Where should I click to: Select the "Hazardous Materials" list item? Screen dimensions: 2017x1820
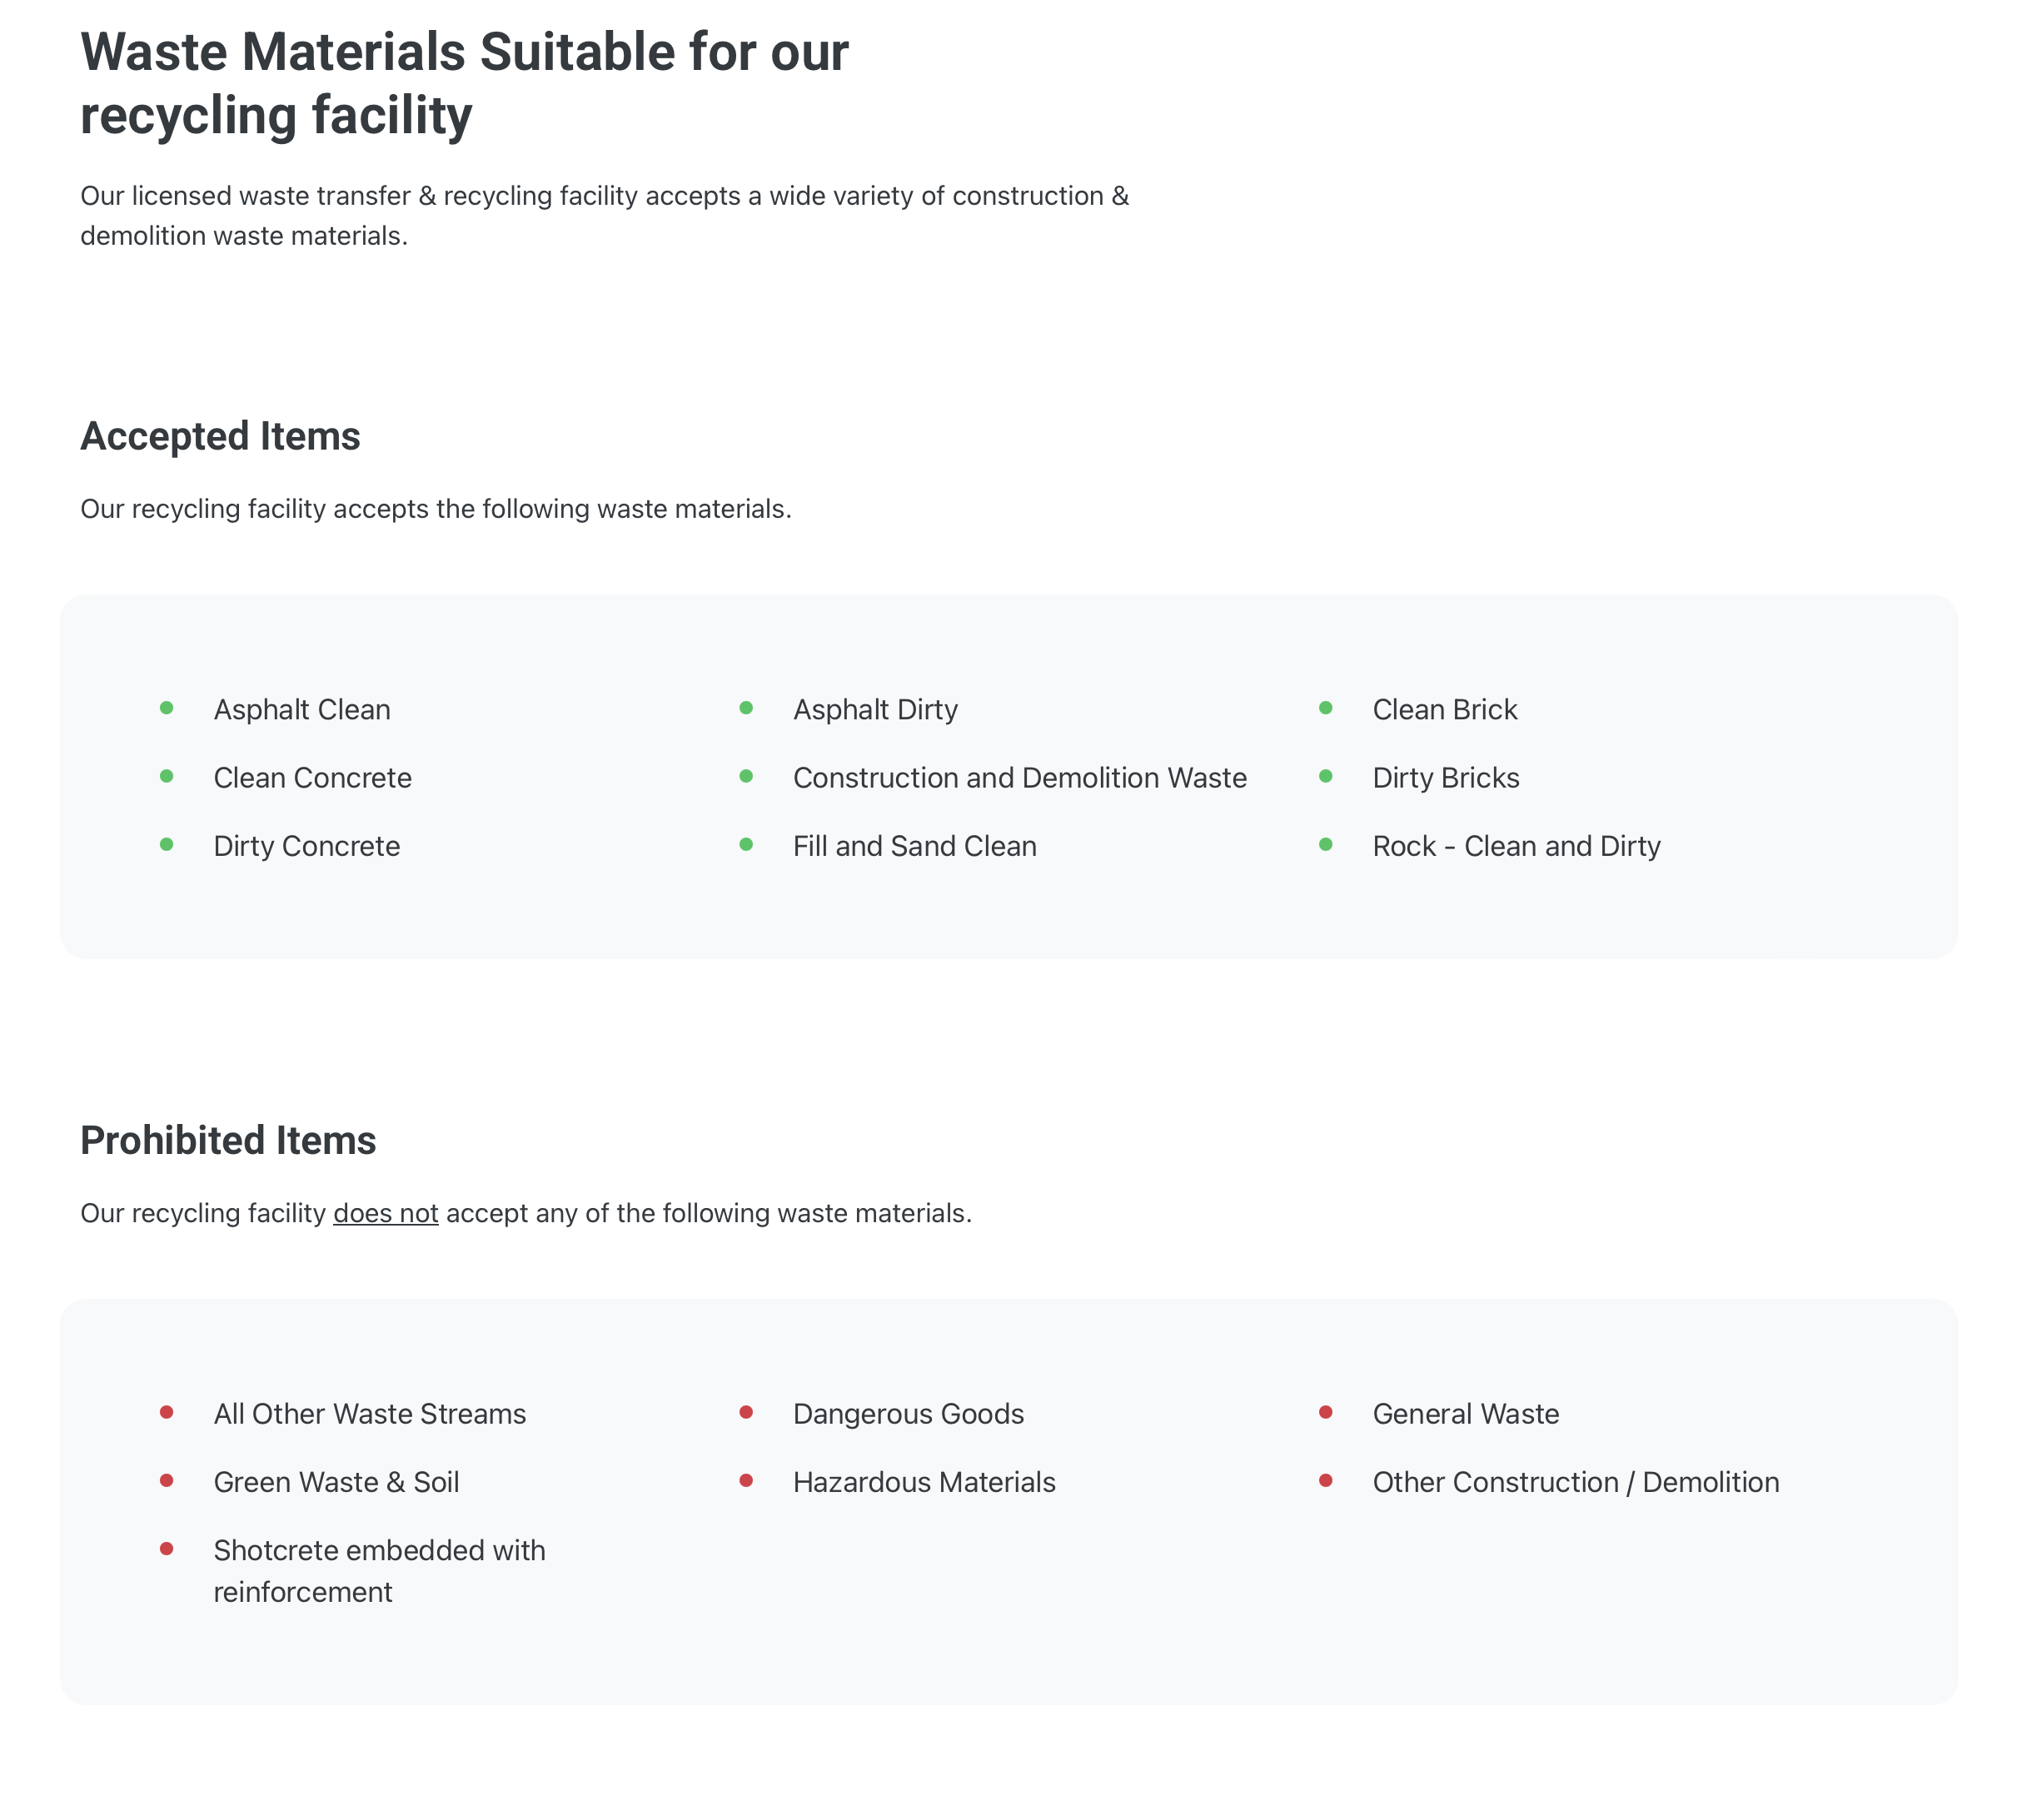[923, 1482]
